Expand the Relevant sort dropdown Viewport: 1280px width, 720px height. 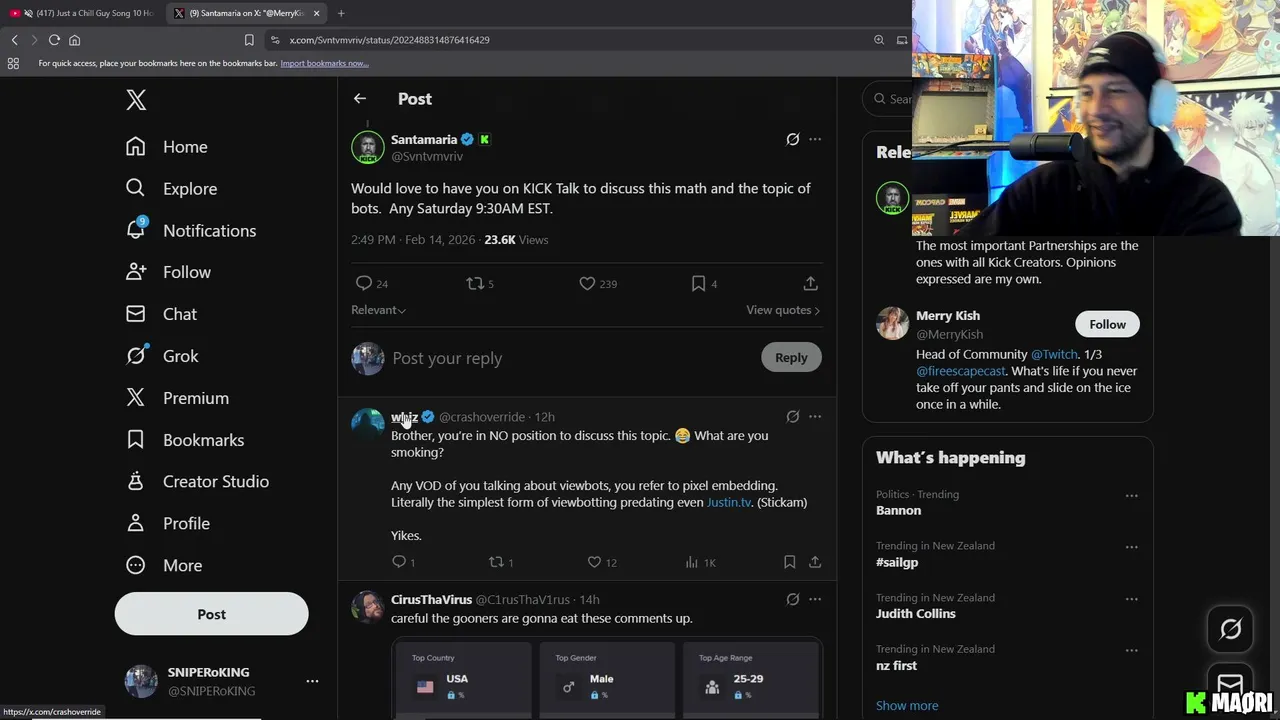click(378, 310)
